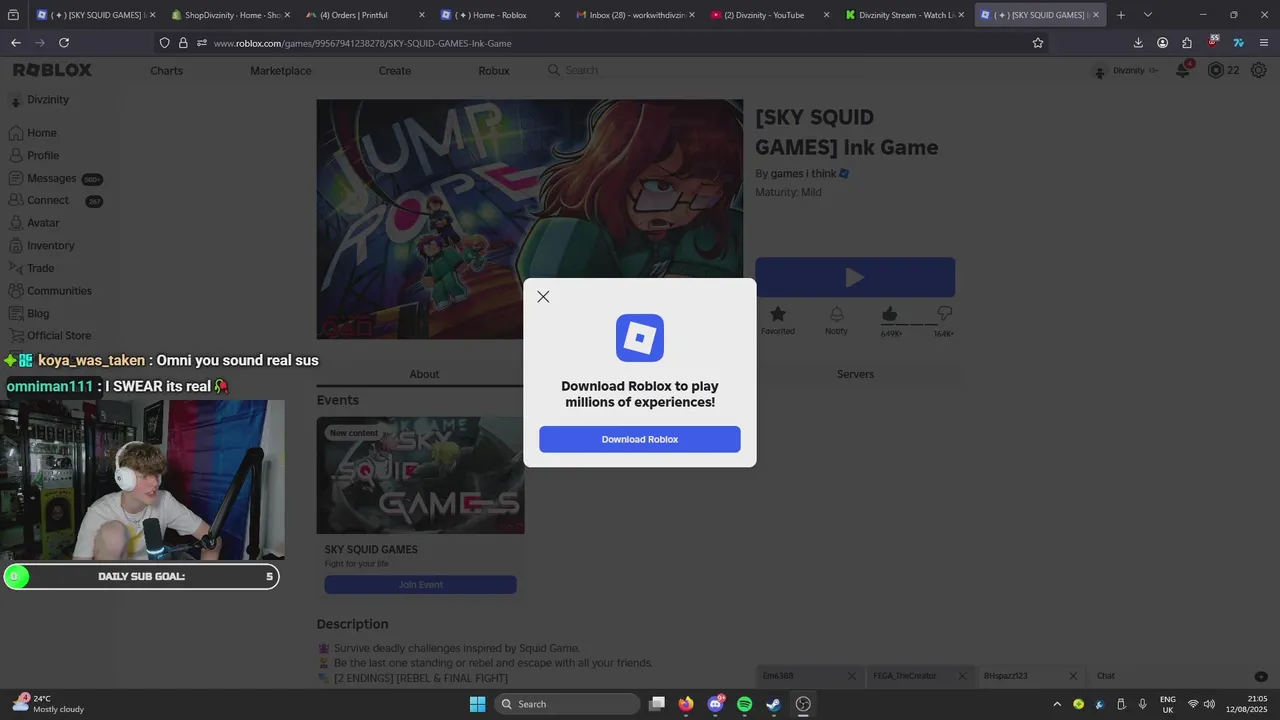Bookmark this page with the star icon
Viewport: 1280px width, 720px height.
click(x=1038, y=43)
